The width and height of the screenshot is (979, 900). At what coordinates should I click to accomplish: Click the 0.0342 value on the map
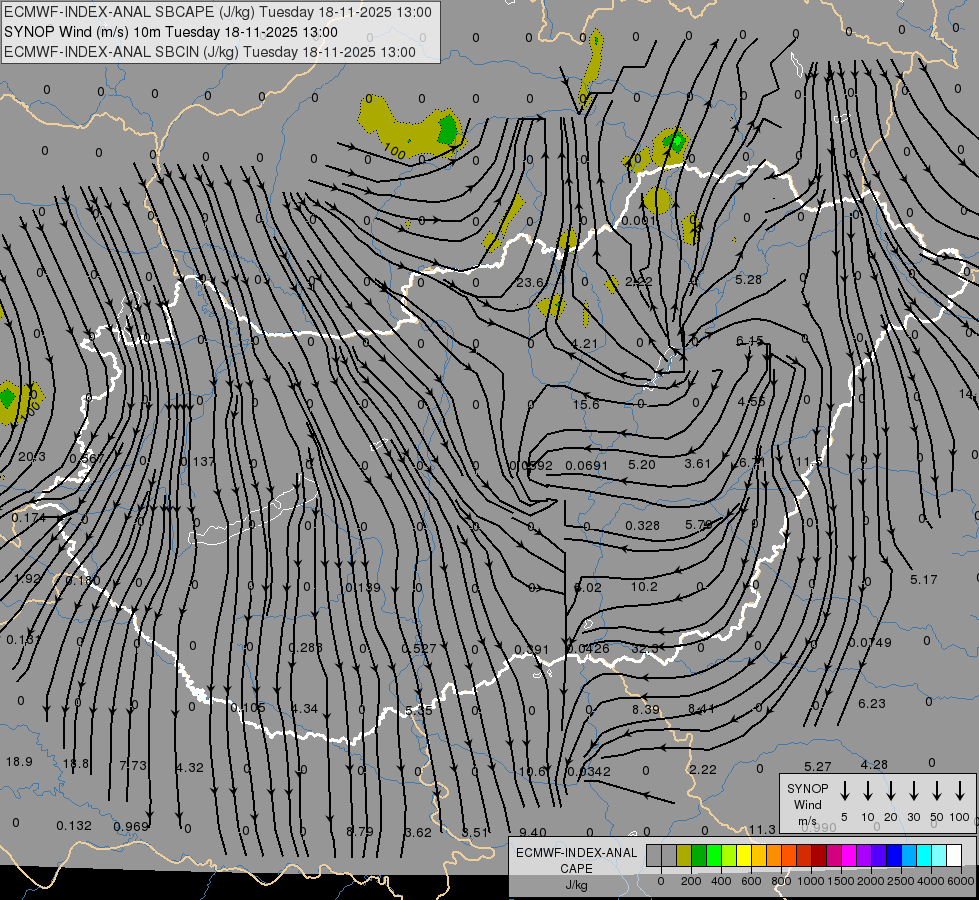point(589,771)
